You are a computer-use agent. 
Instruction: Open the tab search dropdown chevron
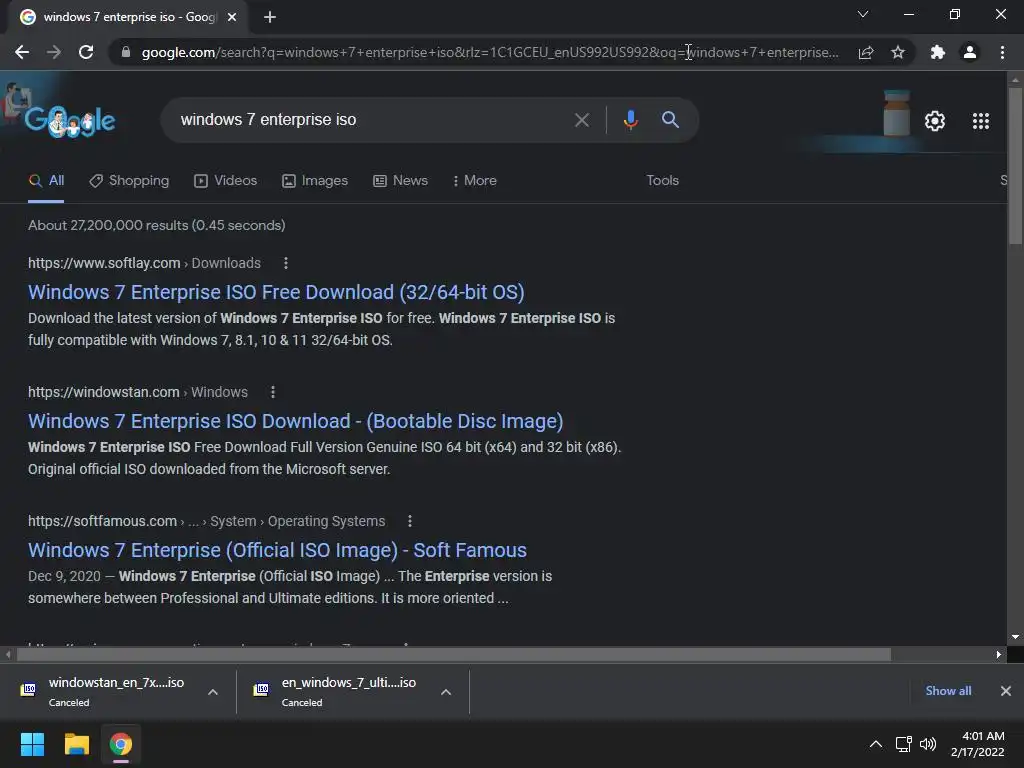(863, 14)
